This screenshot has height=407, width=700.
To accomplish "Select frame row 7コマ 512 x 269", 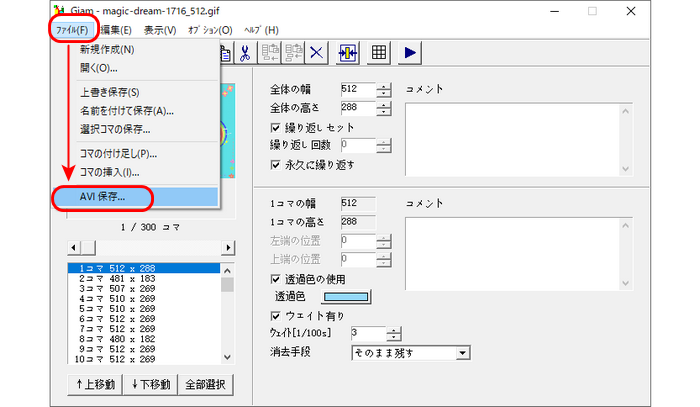I will (x=144, y=329).
